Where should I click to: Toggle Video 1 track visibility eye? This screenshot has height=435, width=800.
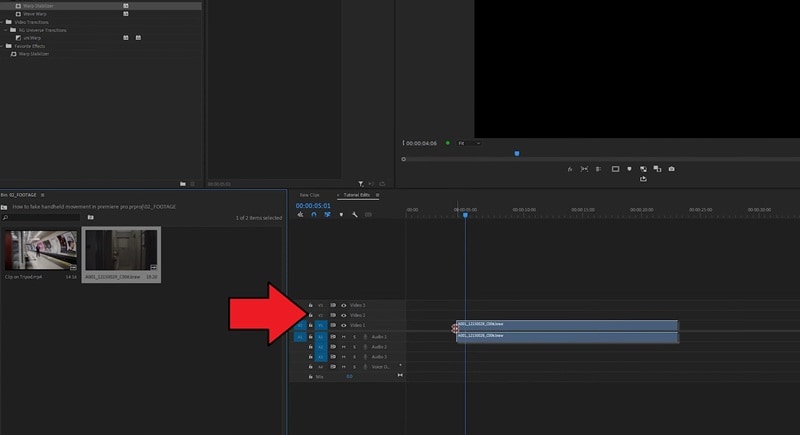click(343, 325)
